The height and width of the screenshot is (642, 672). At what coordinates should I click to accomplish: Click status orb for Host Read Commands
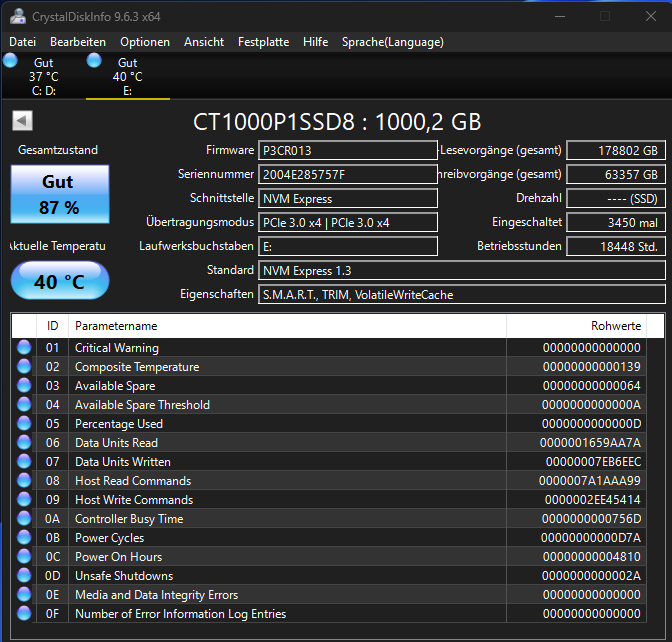pyautogui.click(x=24, y=480)
